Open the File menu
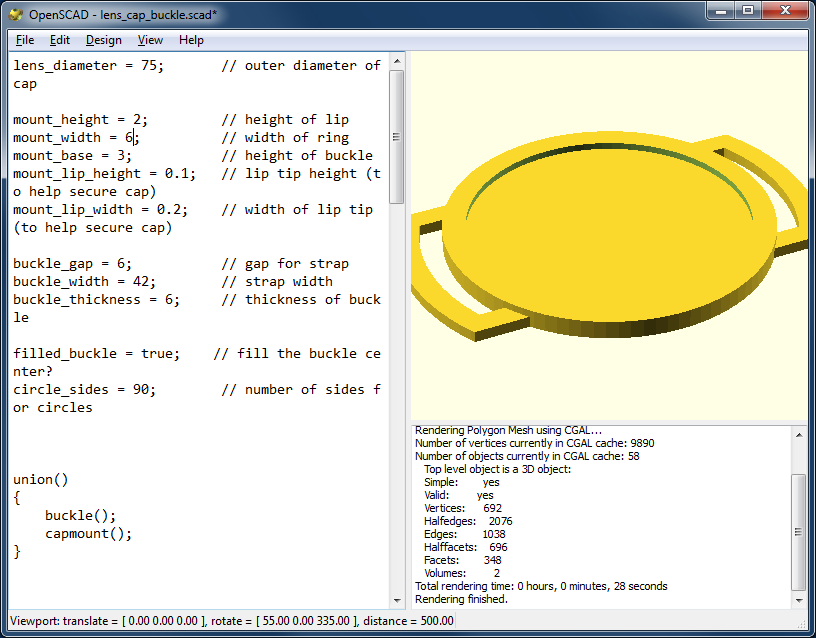The height and width of the screenshot is (638, 816). point(24,40)
